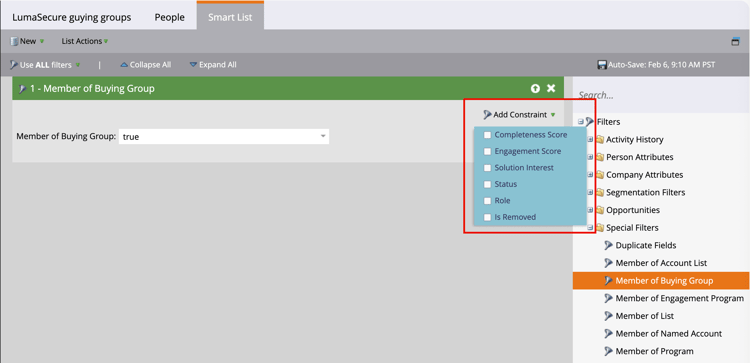This screenshot has height=363, width=750.
Task: Expand the Person Attributes tree node
Action: [591, 157]
